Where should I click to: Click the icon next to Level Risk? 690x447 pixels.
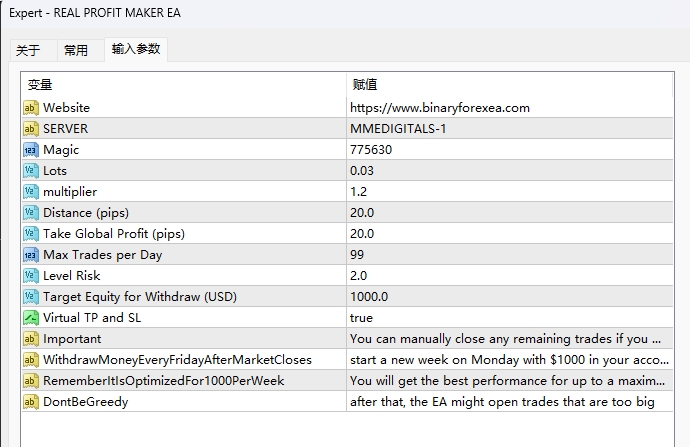coord(30,276)
